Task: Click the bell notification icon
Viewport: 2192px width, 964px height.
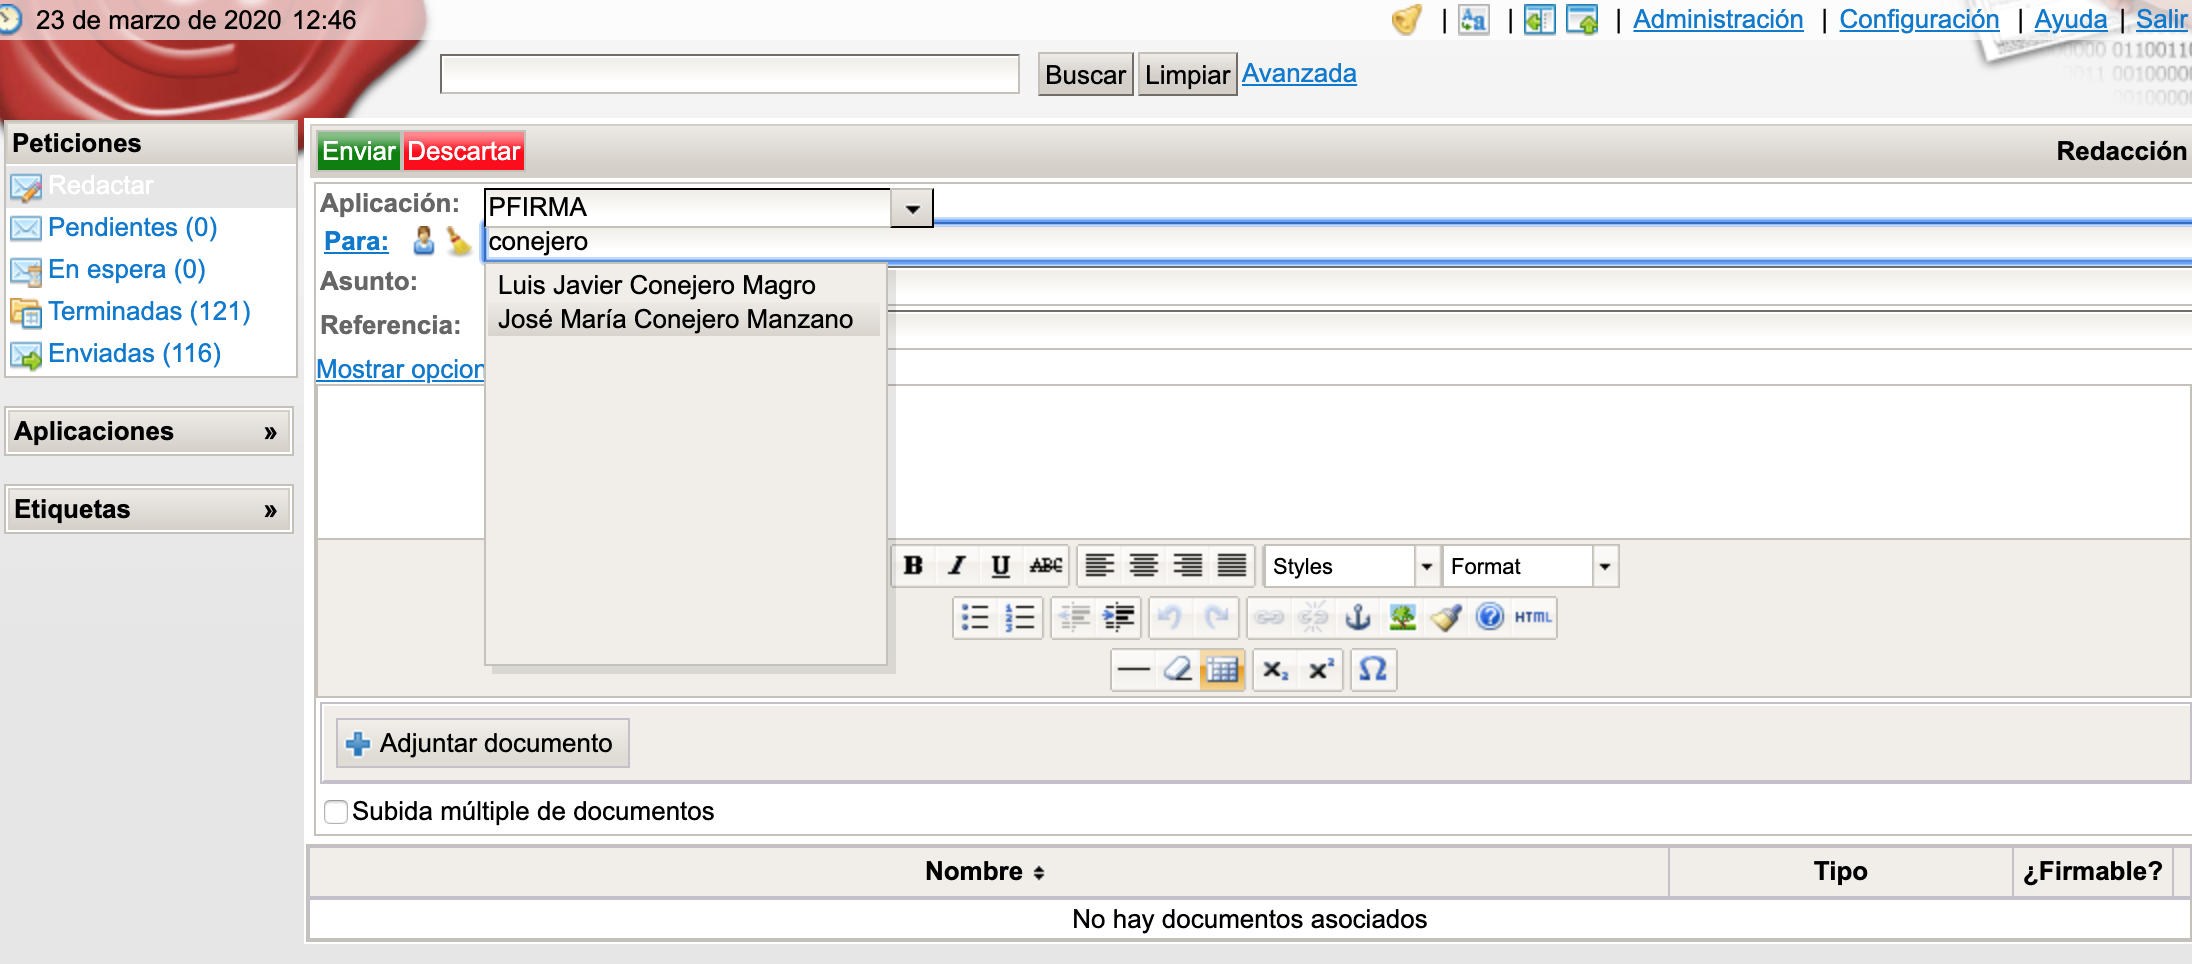Action: (x=1406, y=20)
